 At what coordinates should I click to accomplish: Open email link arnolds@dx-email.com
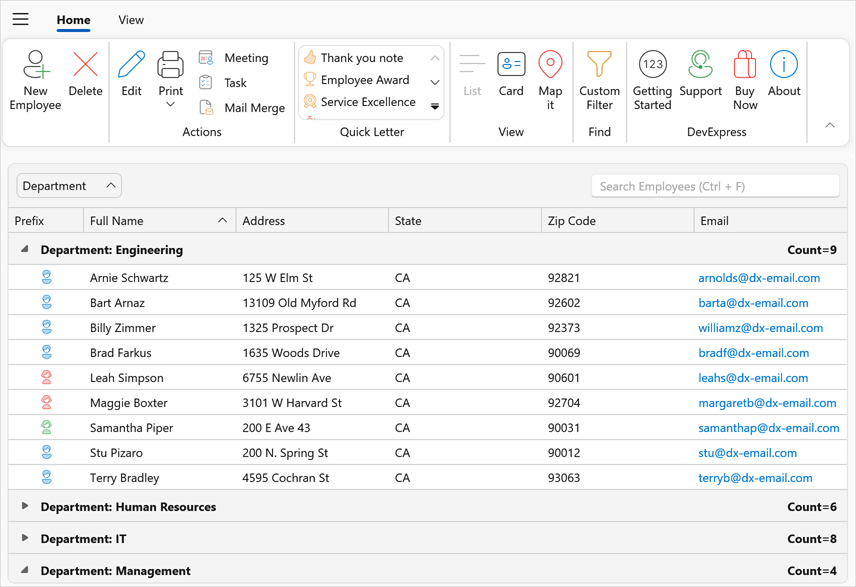tap(759, 278)
